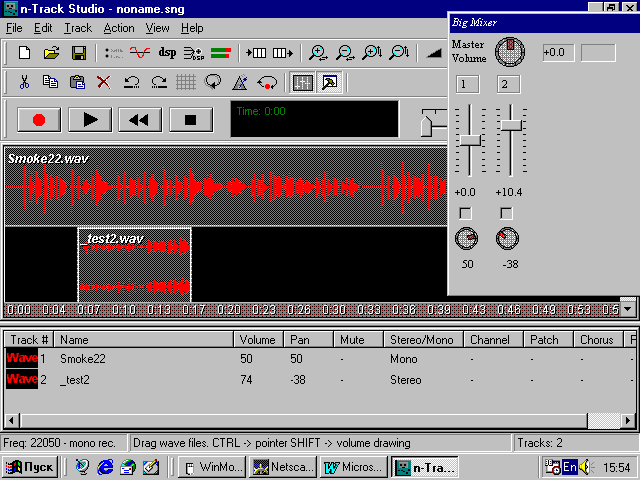
Task: Toggle the hammer tools window button
Action: coord(329,82)
